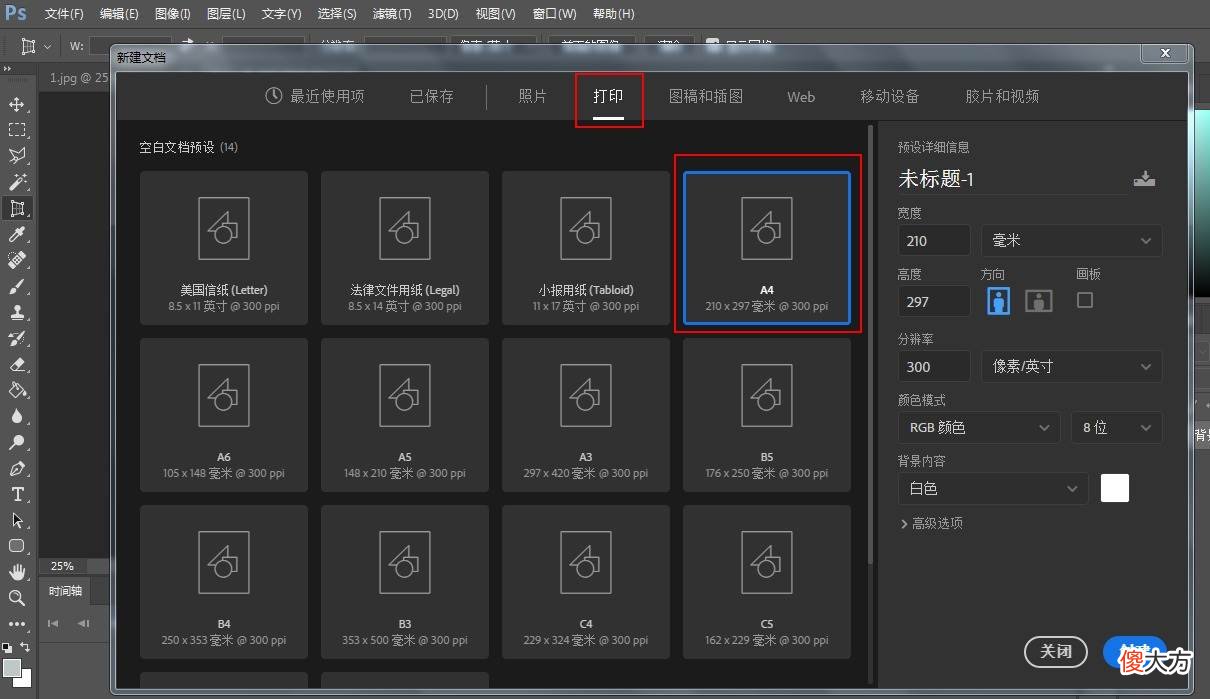Select the Move tool
This screenshot has width=1210, height=699.
pyautogui.click(x=17, y=104)
